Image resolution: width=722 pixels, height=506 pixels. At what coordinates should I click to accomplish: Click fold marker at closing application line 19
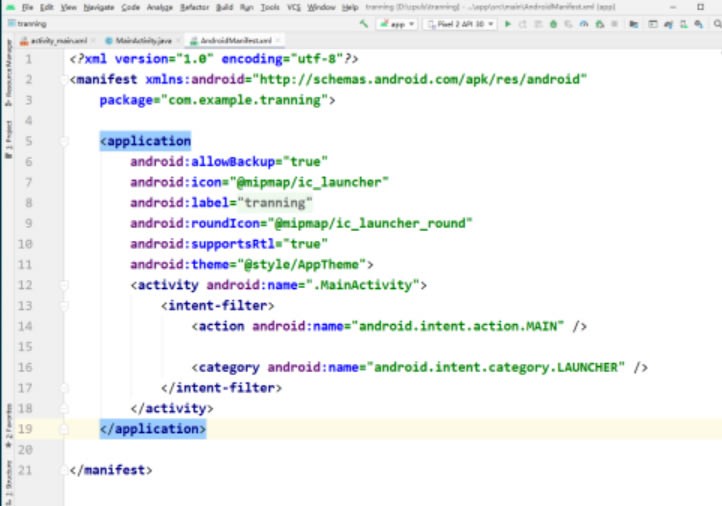point(64,429)
